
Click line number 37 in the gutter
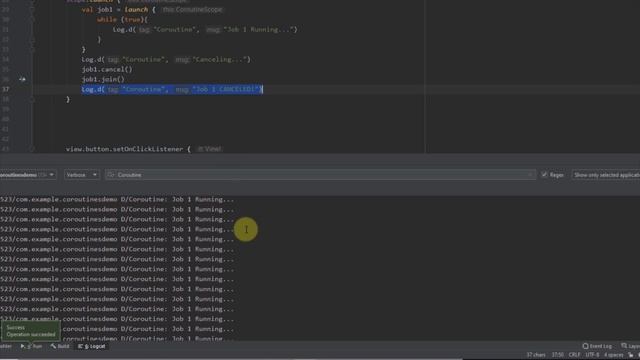tap(6, 89)
